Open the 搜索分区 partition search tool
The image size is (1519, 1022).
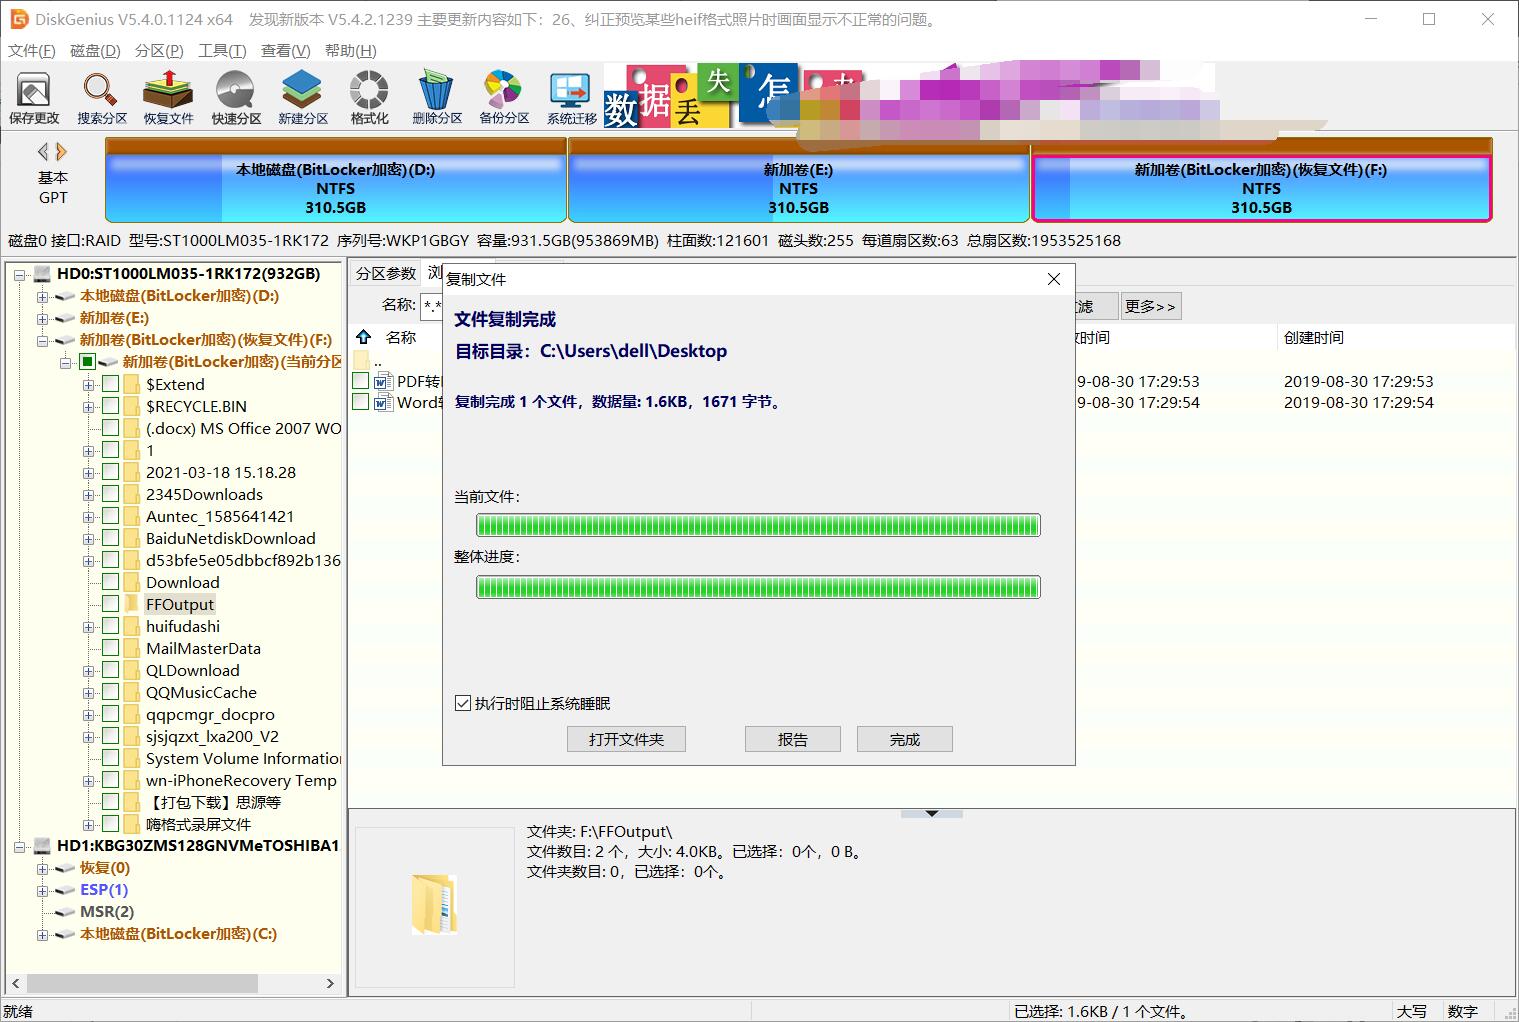(x=100, y=96)
